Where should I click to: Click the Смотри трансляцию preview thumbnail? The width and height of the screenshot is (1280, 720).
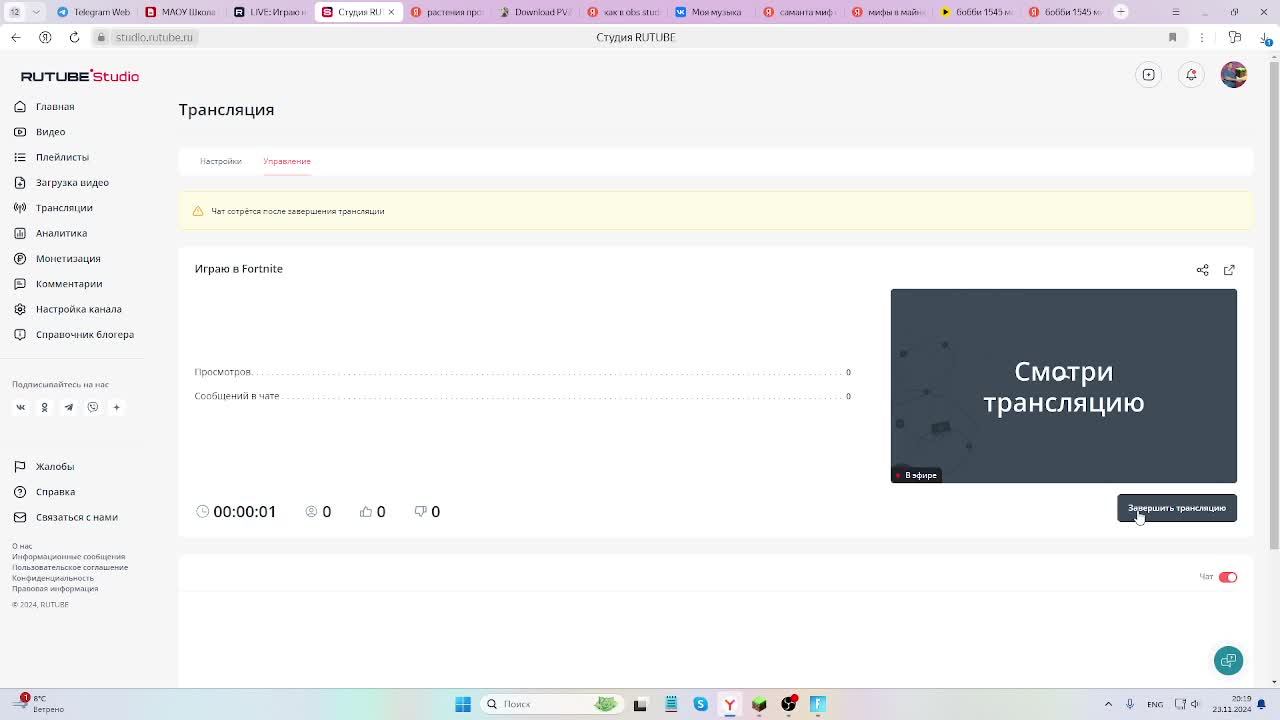click(x=1064, y=386)
